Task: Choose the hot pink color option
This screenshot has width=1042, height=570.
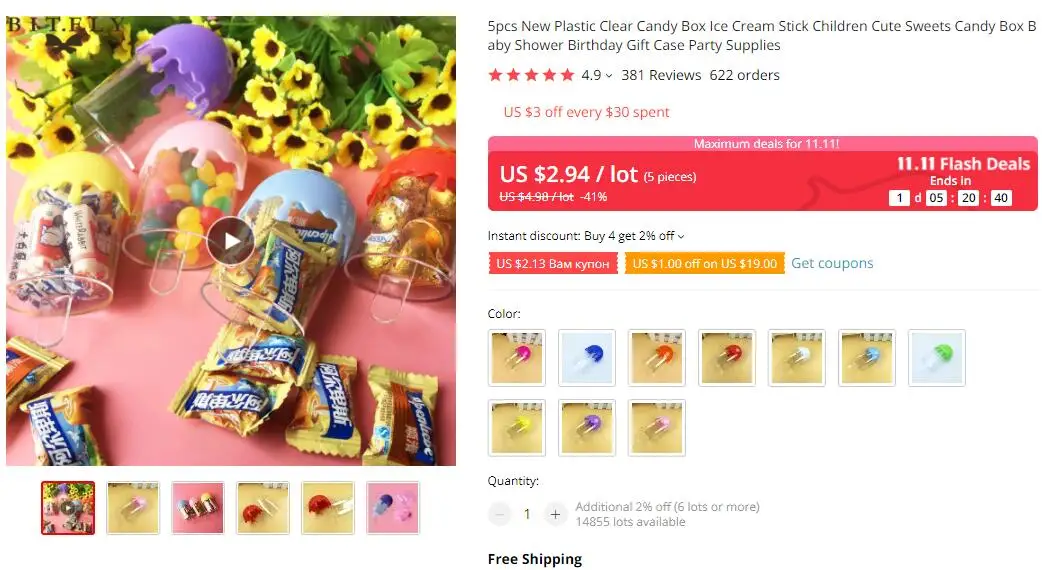Action: tap(517, 357)
